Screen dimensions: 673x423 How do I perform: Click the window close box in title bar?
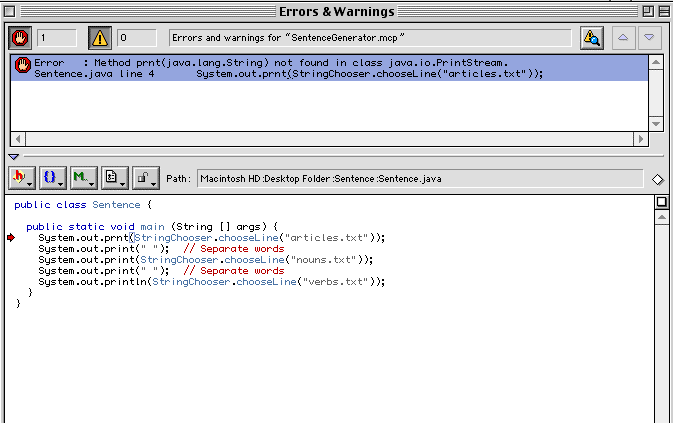click(9, 12)
